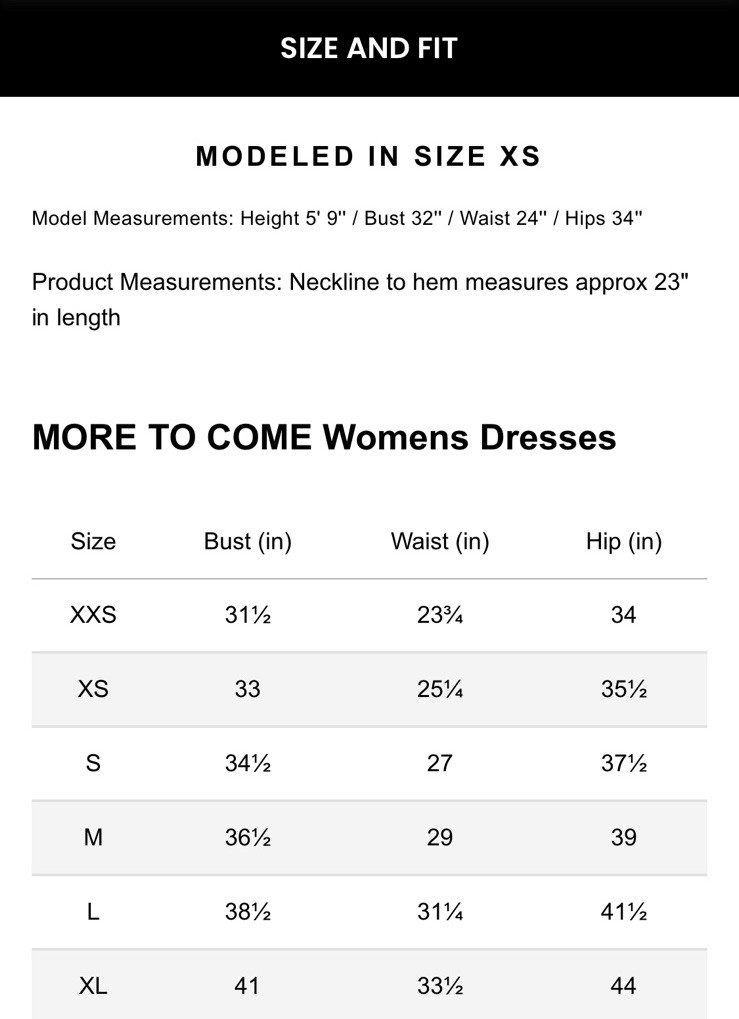739x1019 pixels.
Task: Click the 31½ bust value for XXS
Action: click(247, 614)
